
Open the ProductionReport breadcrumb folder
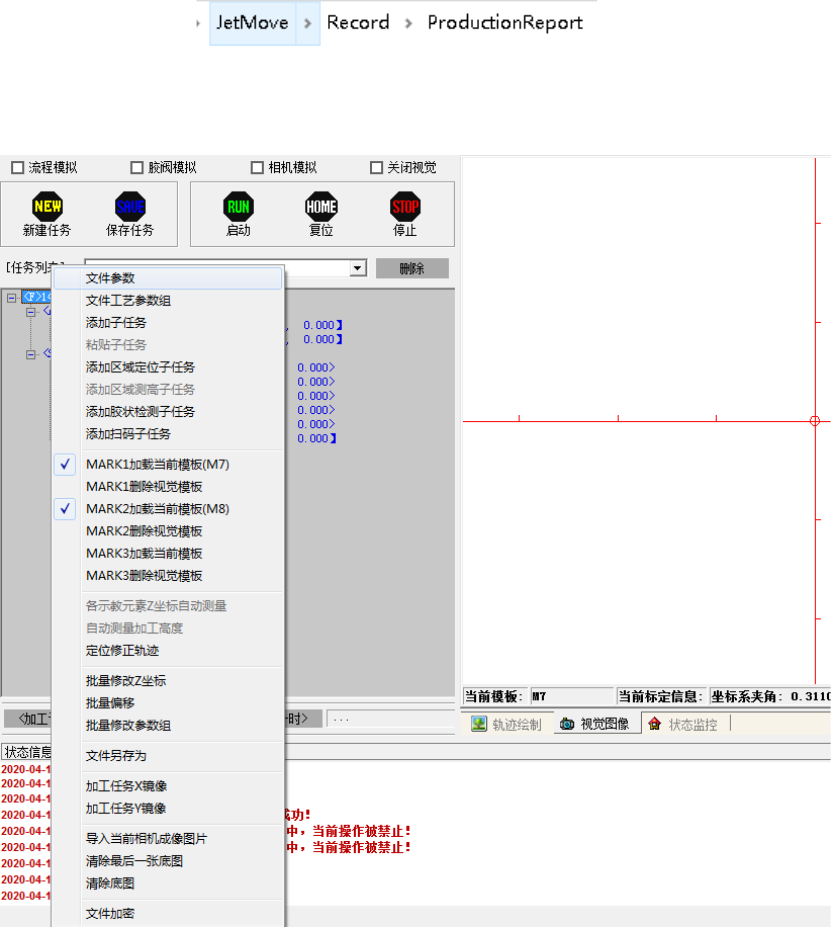click(x=505, y=23)
